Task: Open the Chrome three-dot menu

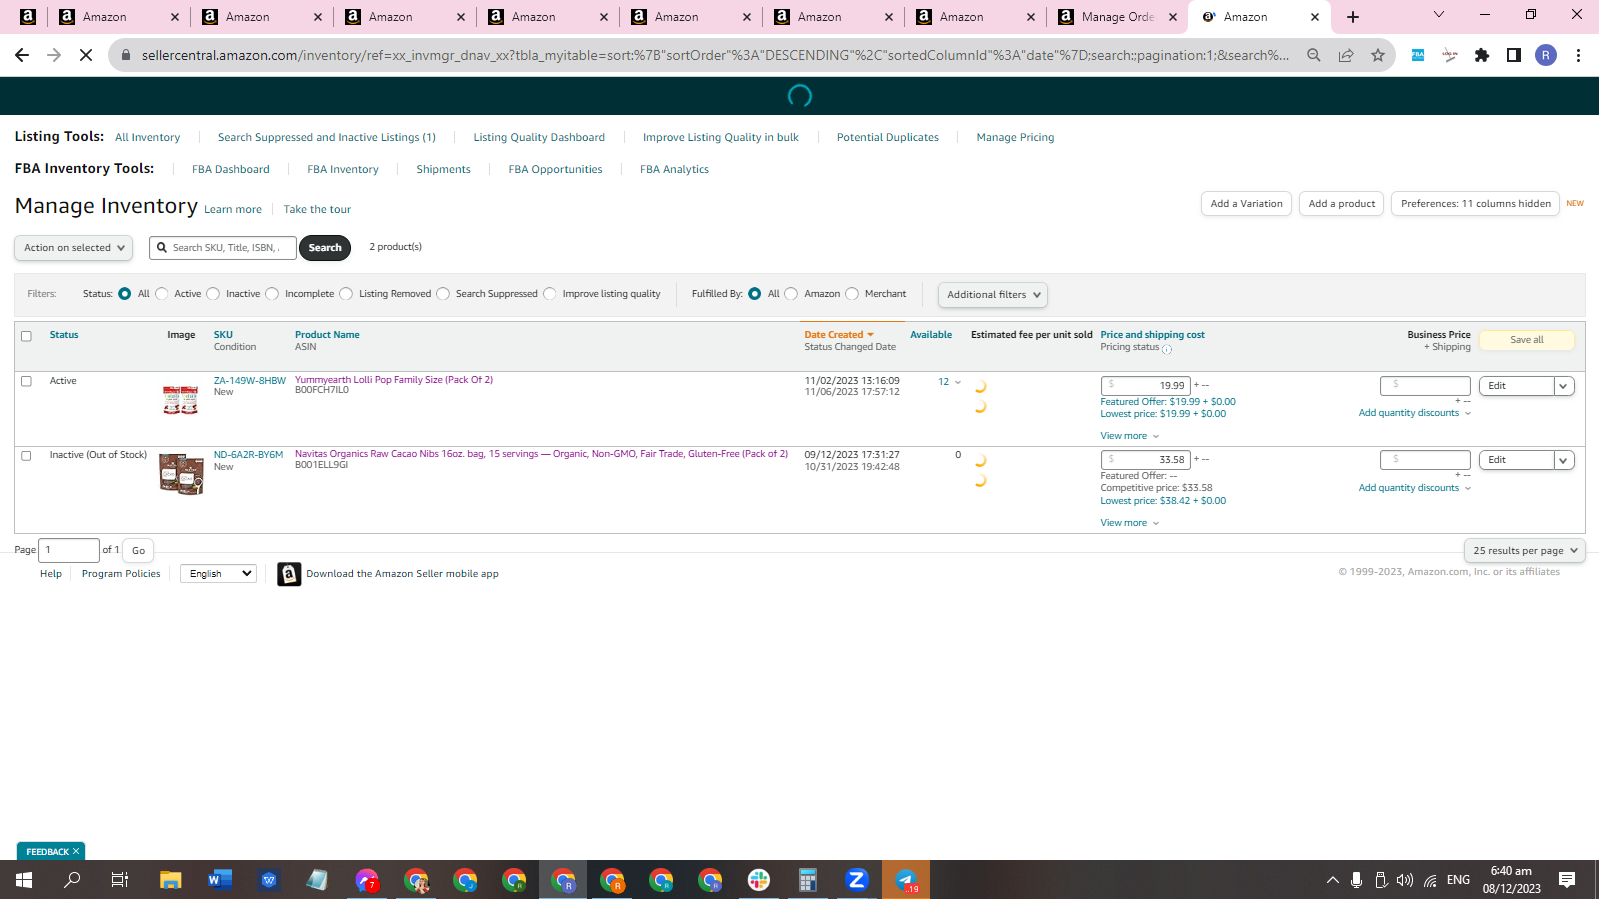Action: [1578, 55]
